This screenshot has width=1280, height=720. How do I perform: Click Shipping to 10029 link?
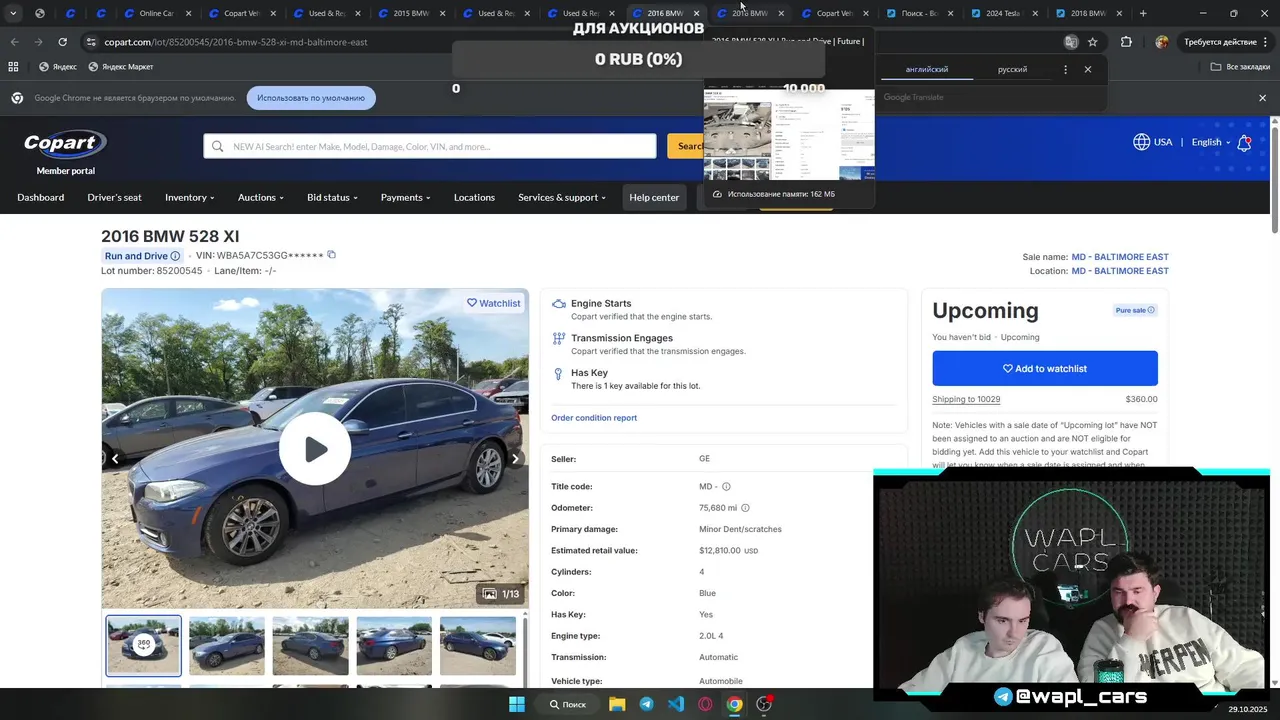(966, 399)
